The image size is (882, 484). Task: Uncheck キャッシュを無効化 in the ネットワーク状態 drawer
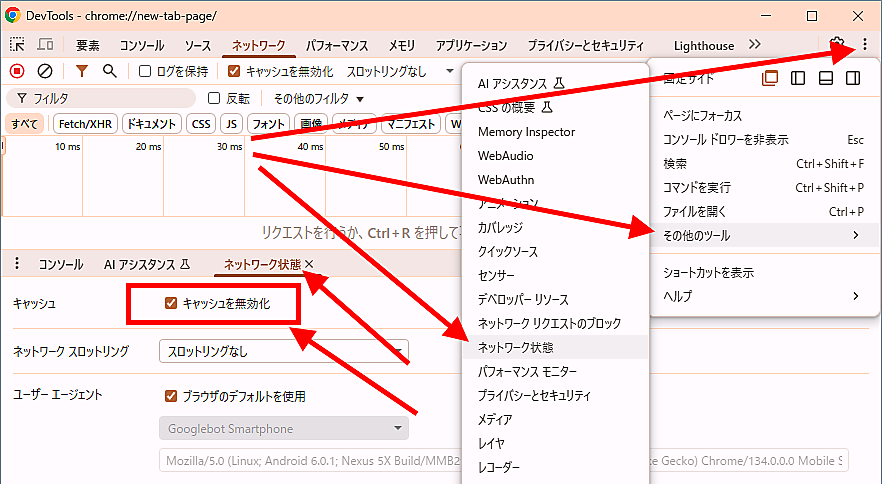pos(171,303)
